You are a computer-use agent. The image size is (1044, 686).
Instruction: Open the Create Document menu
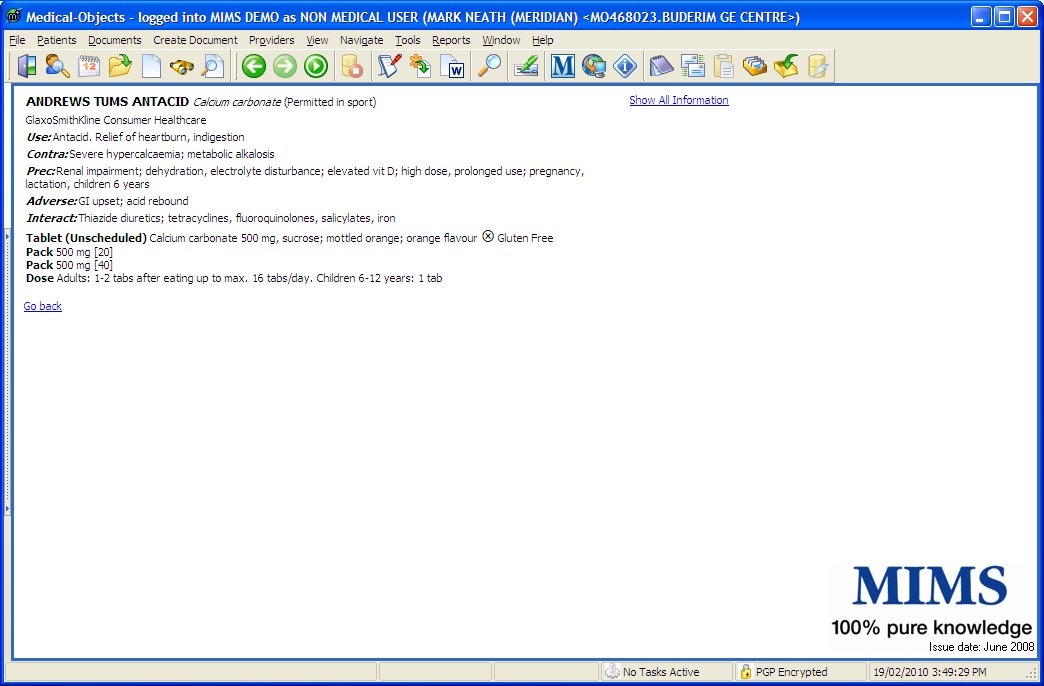pos(195,40)
